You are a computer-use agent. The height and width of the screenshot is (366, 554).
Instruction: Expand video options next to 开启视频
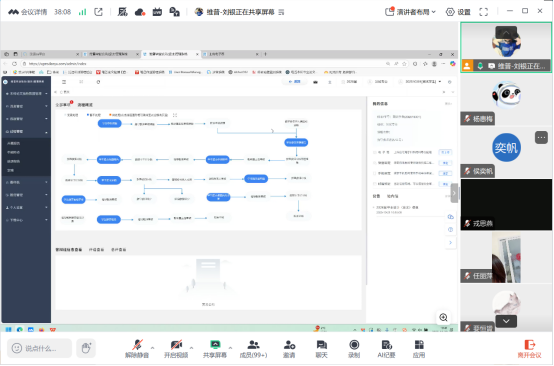(191, 348)
